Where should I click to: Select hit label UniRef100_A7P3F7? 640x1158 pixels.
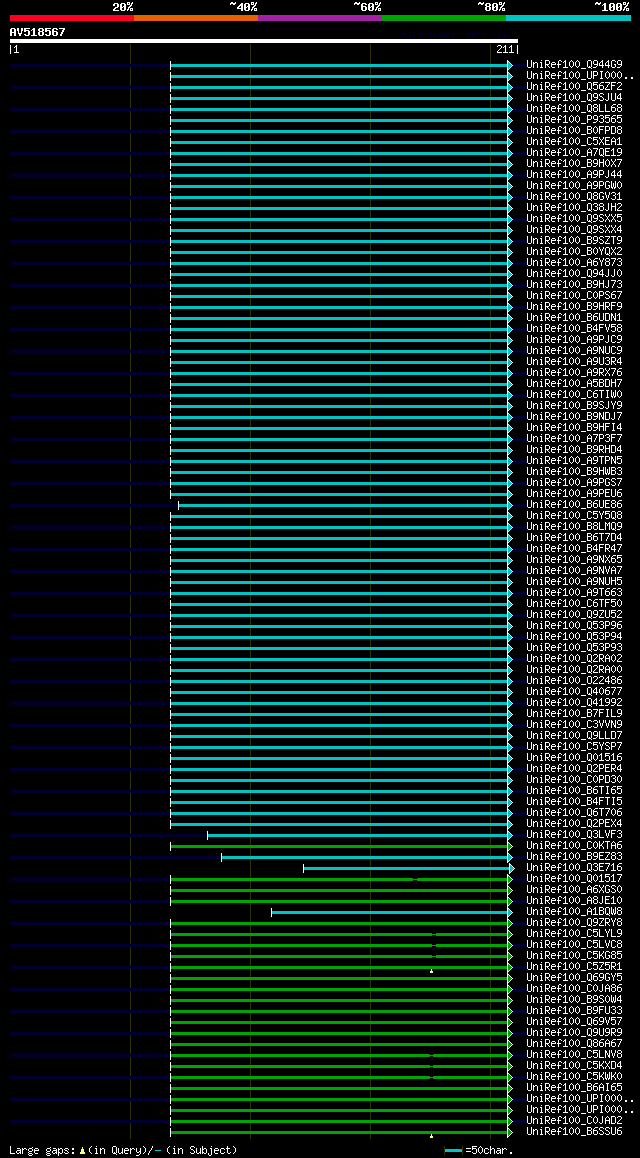pos(574,438)
